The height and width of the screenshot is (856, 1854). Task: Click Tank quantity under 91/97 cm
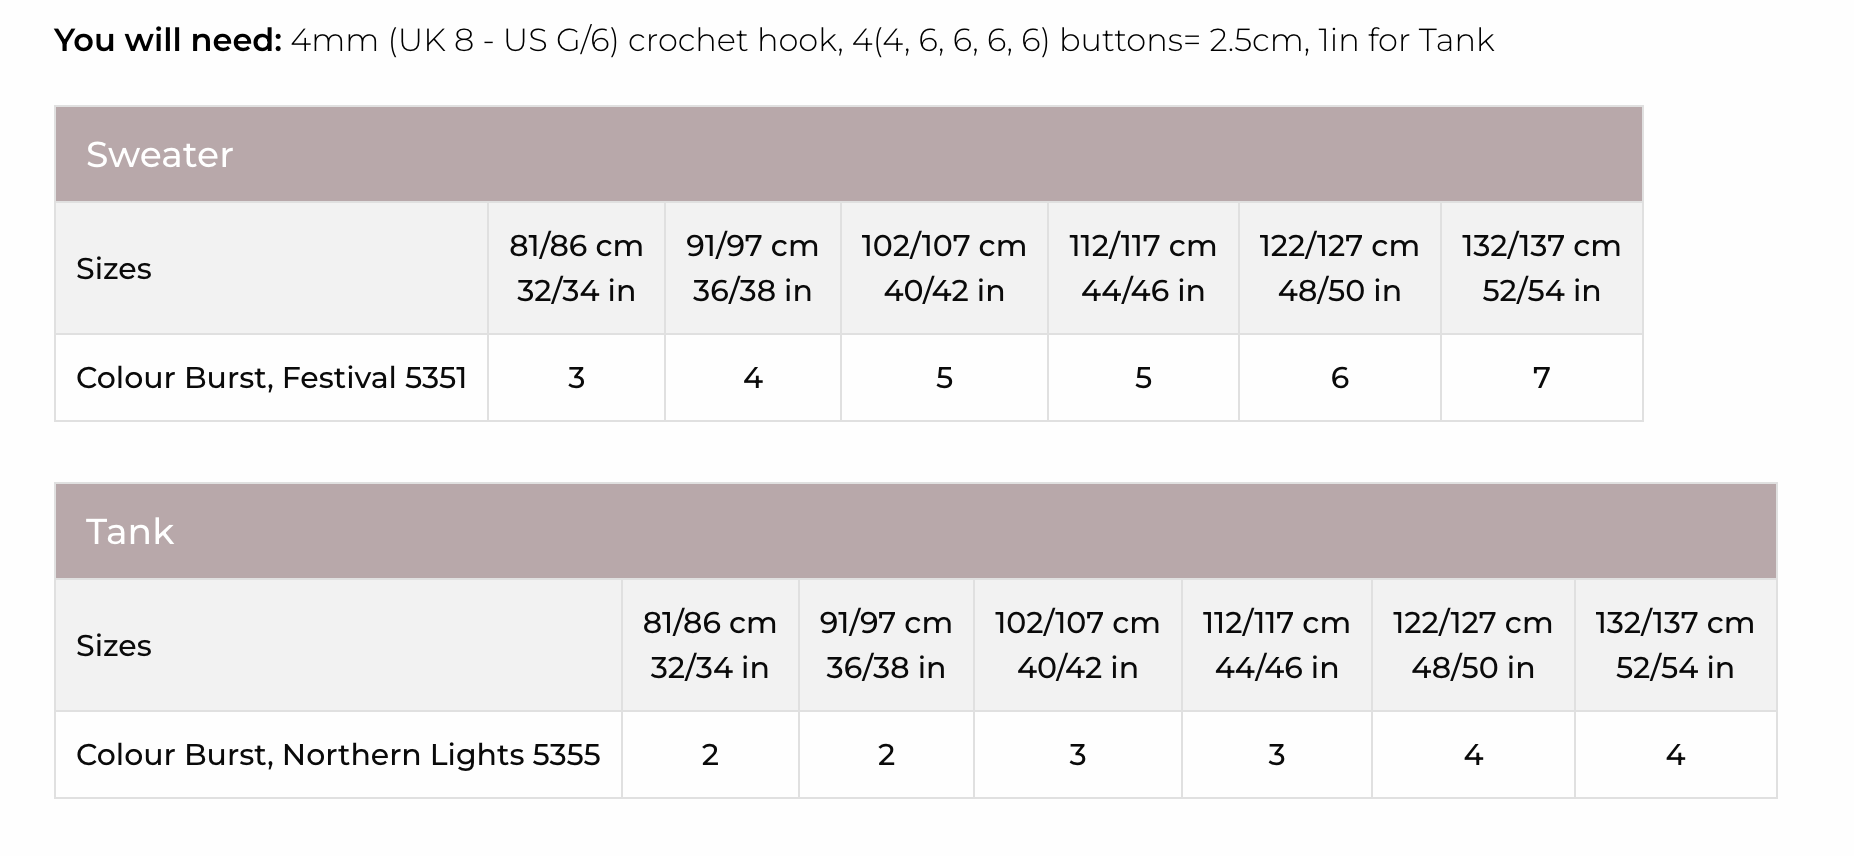pos(886,755)
